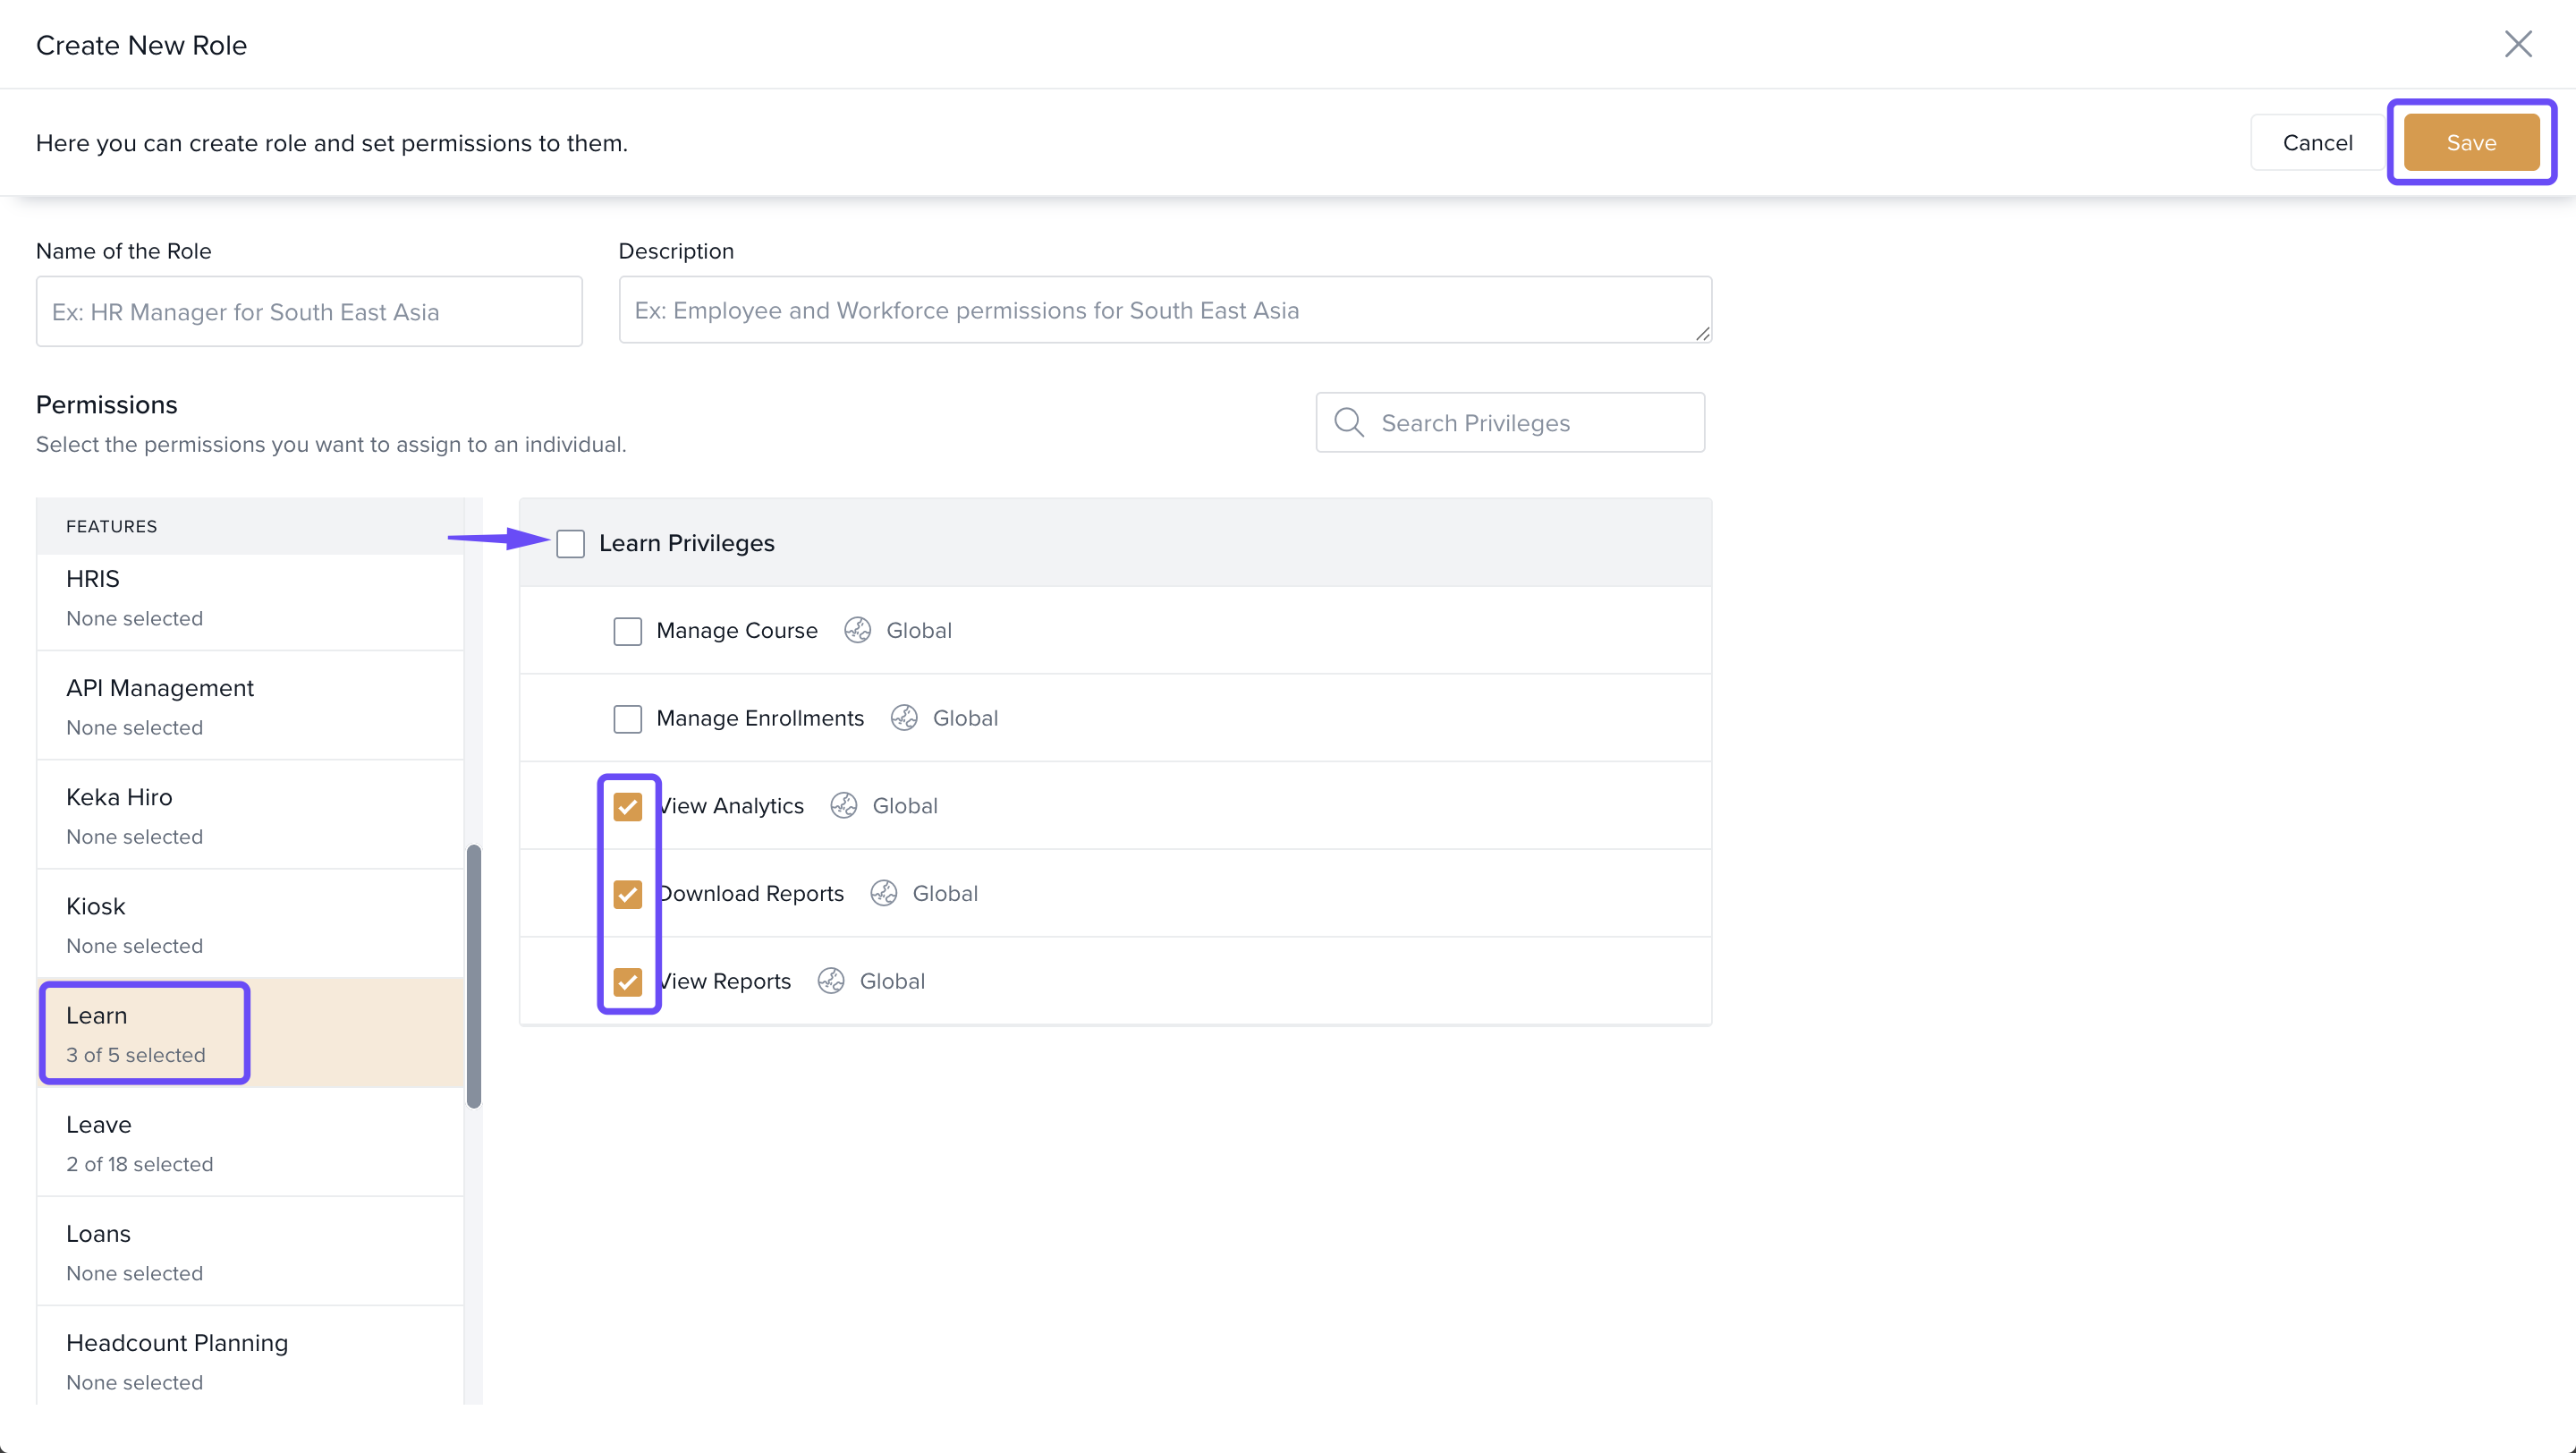
Task: Click the globe icon beside View Reports
Action: click(830, 981)
